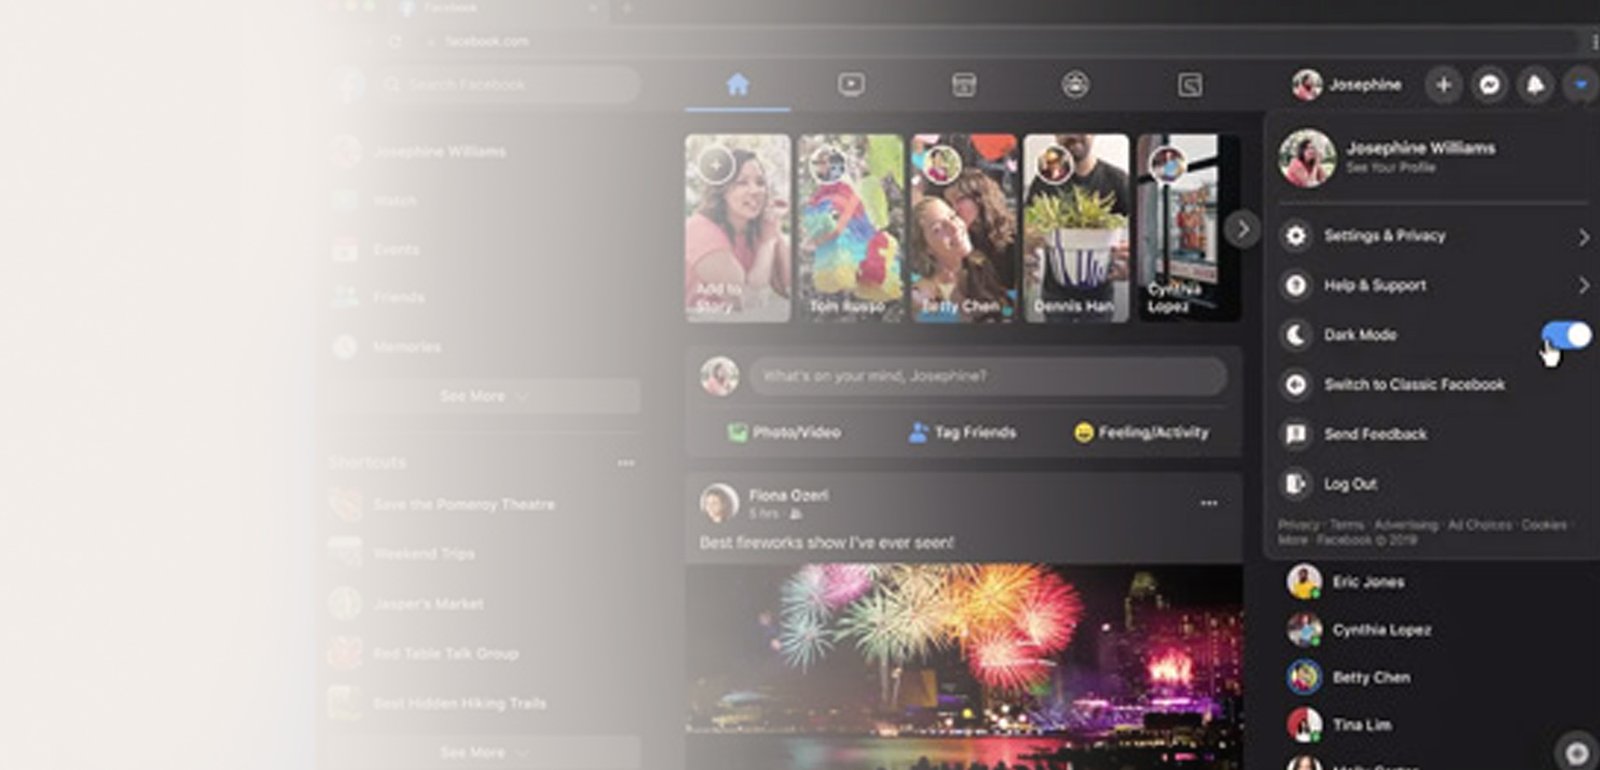1600x770 pixels.
Task: Open the Marketplace tab
Action: point(964,85)
